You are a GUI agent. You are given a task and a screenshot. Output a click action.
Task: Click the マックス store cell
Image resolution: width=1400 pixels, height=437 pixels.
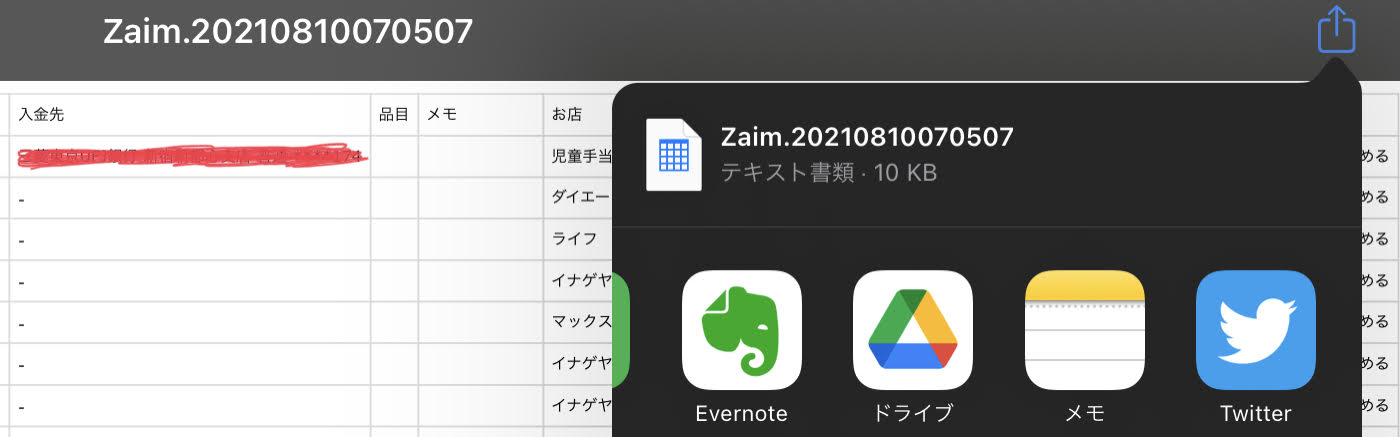point(581,323)
